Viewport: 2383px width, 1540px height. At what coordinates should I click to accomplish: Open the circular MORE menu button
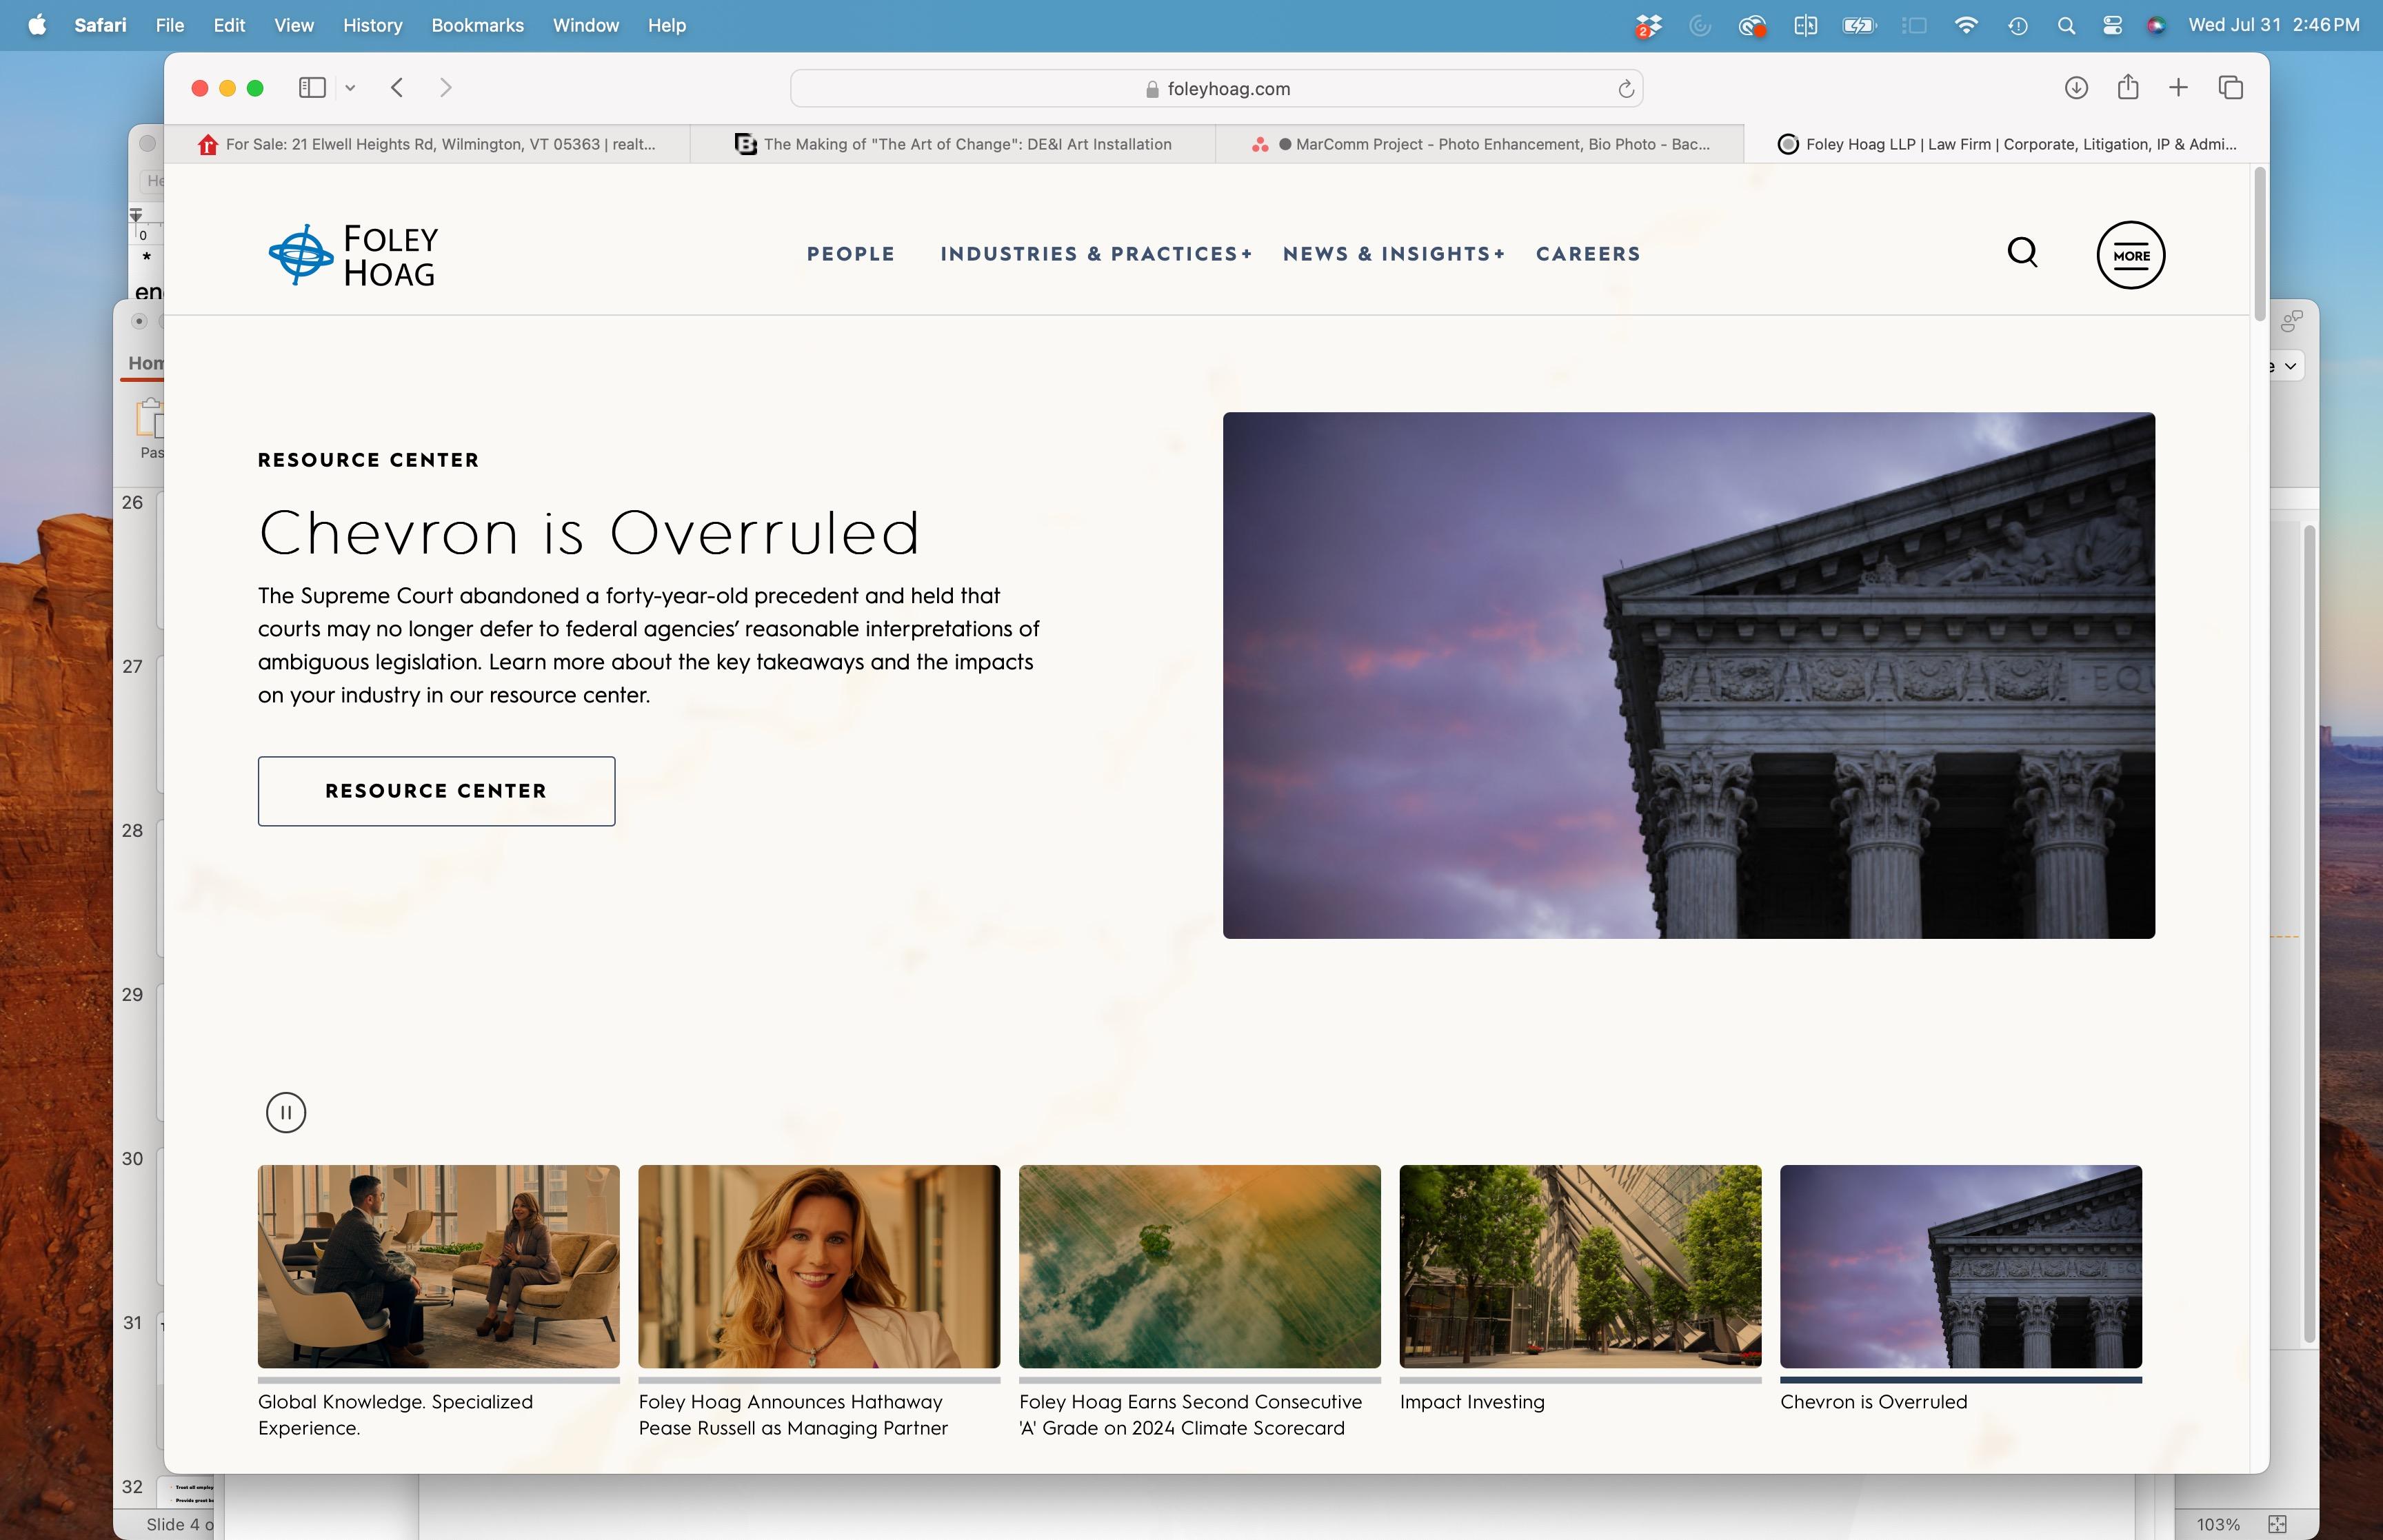click(x=2130, y=255)
